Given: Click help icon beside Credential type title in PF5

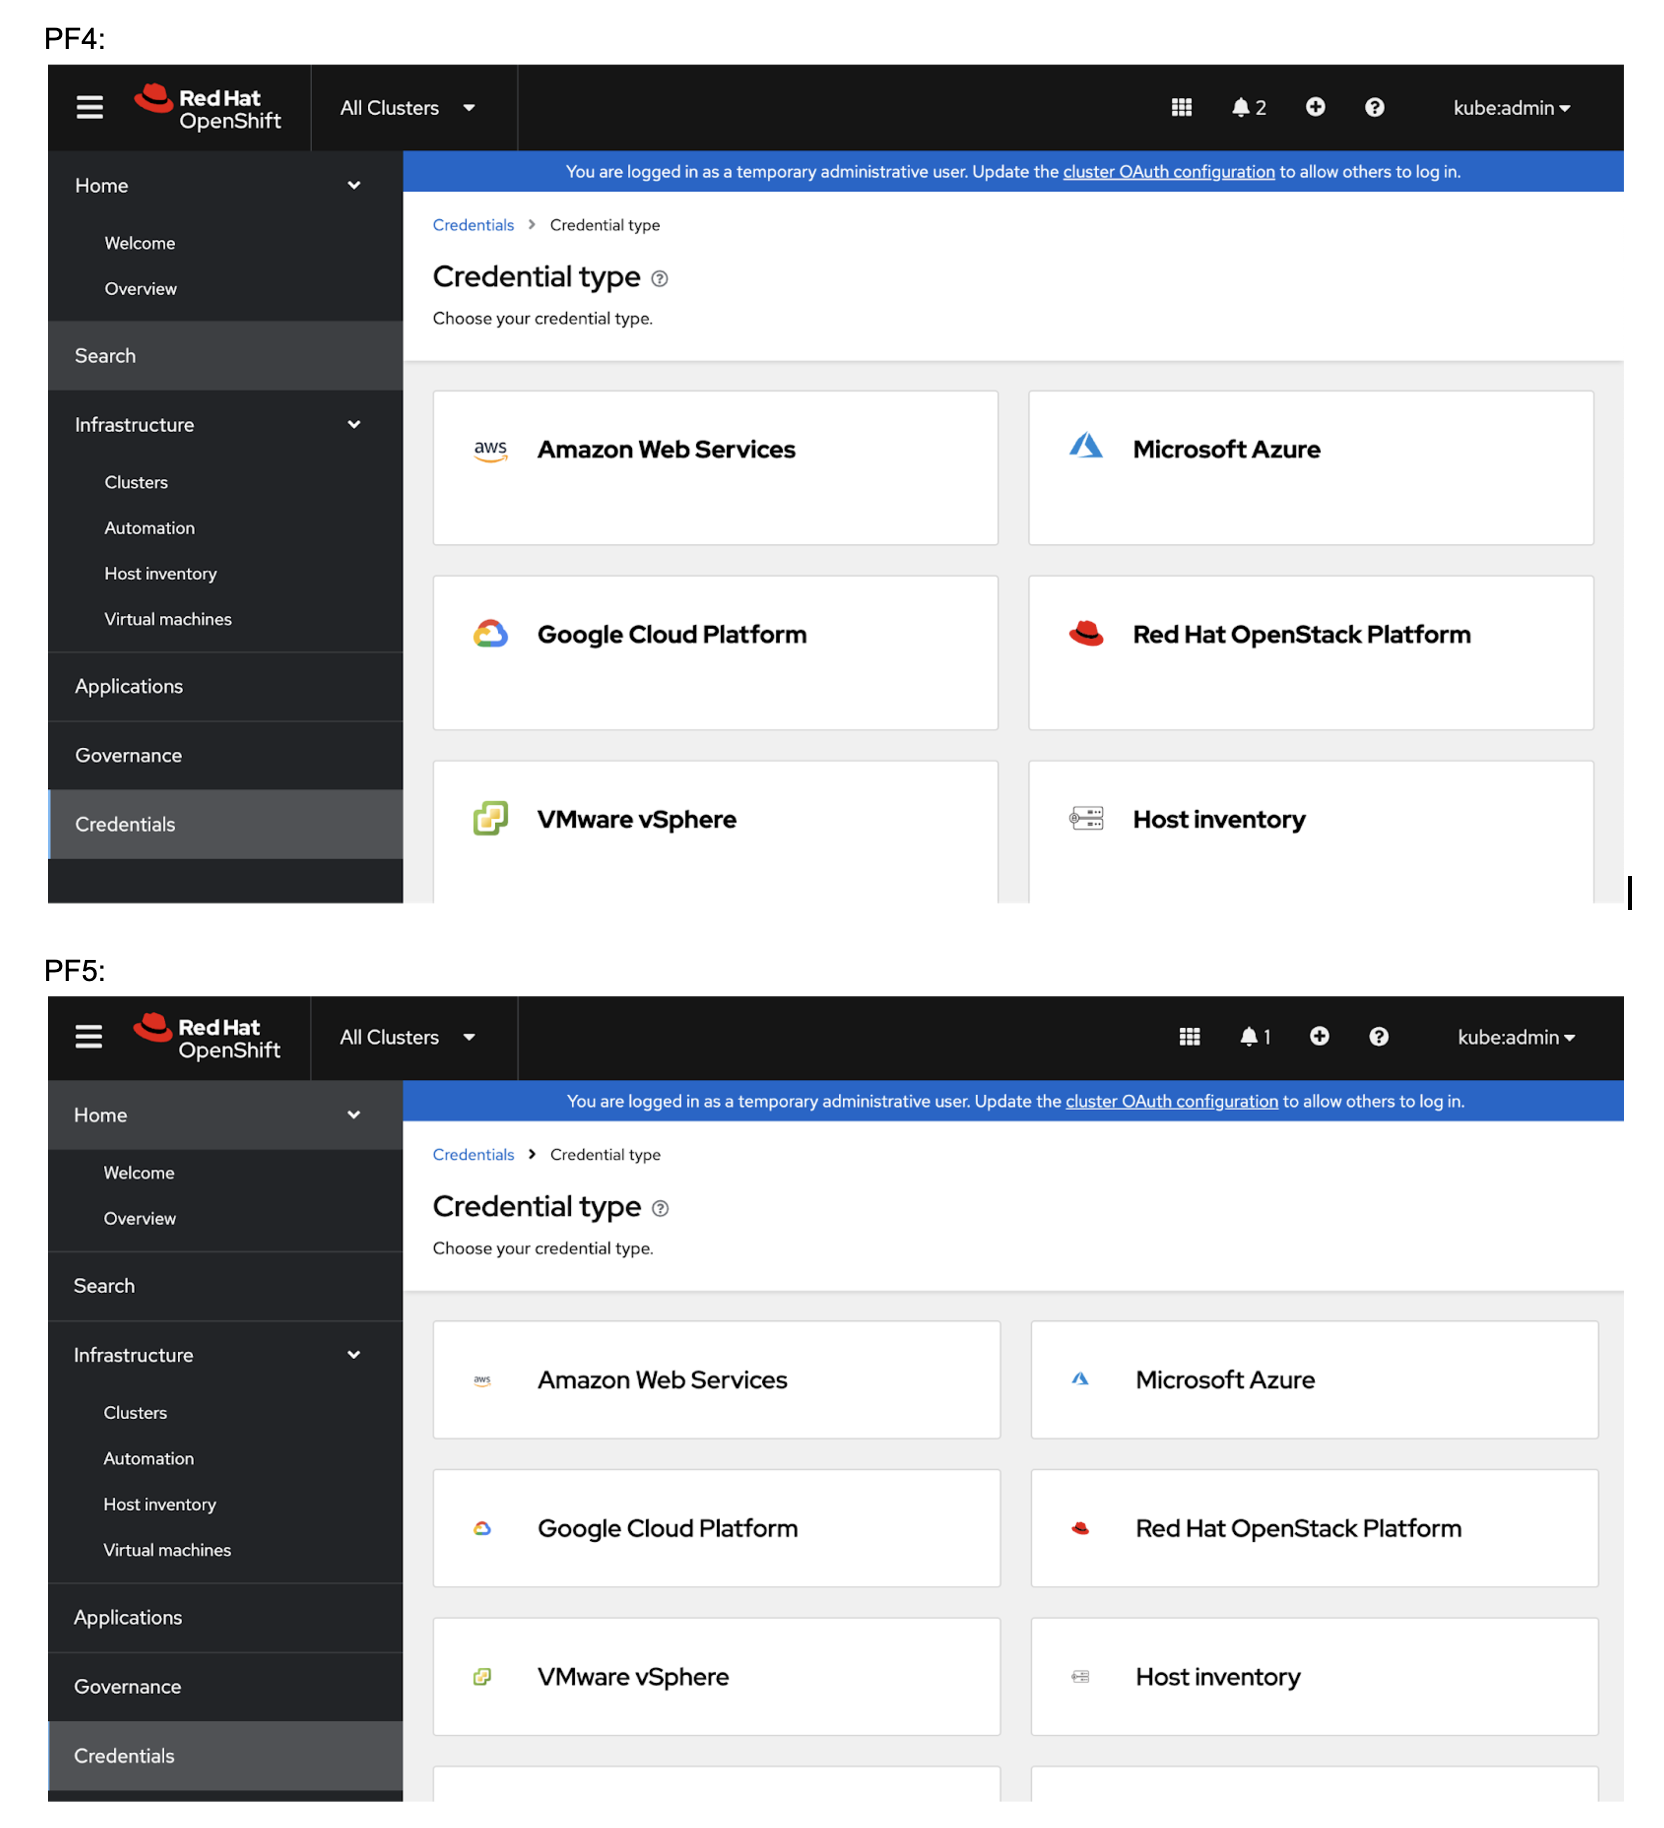Looking at the screenshot, I should coord(660,1209).
